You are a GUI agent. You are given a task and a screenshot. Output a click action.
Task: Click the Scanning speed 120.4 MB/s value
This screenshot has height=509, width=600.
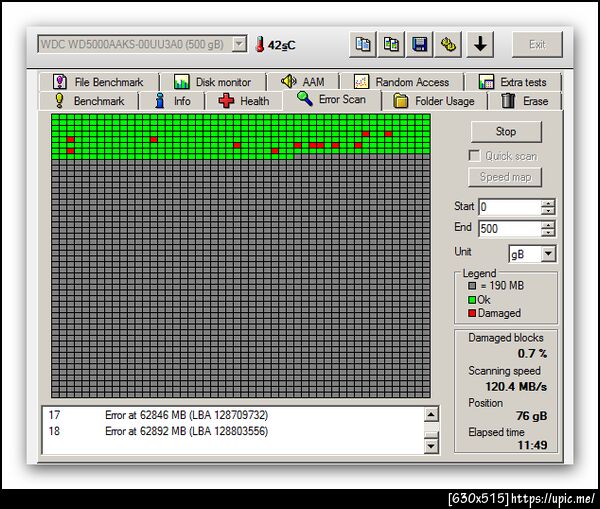(x=516, y=387)
